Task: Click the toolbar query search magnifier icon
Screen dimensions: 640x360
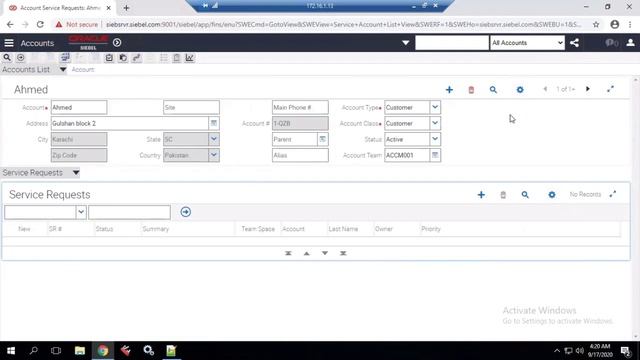Action: pyautogui.click(x=7, y=58)
